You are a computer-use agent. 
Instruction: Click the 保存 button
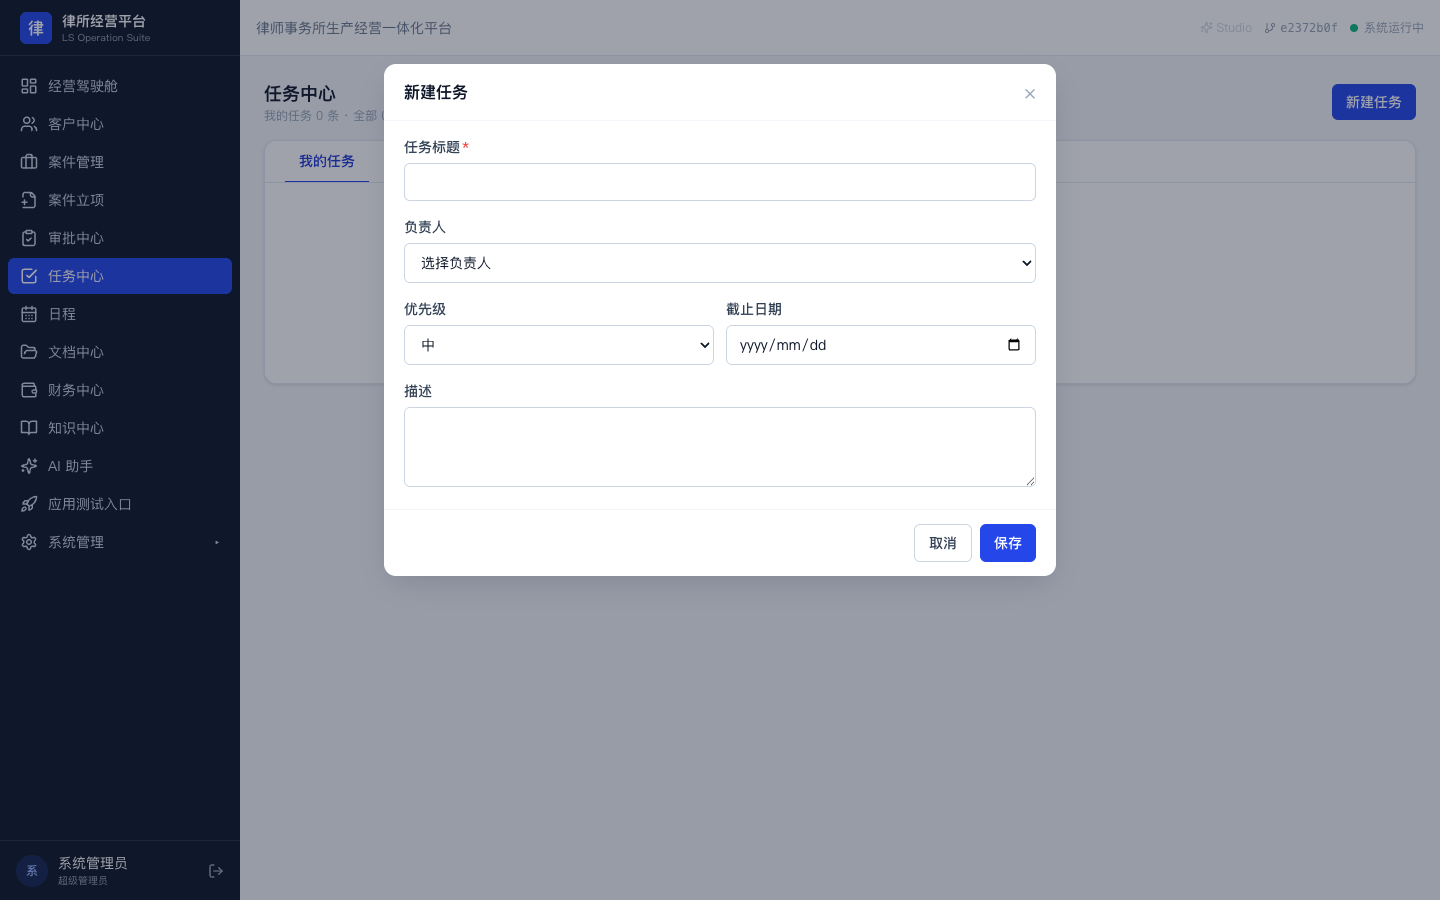(x=1008, y=543)
